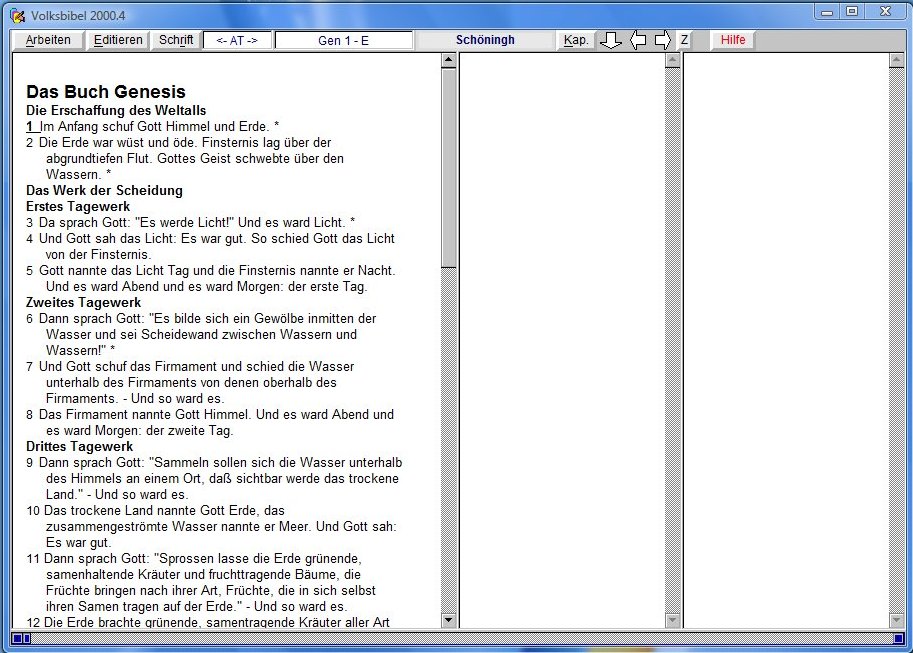The width and height of the screenshot is (913, 653).
Task: Select verse 10 'Das trockene Land nannte'
Action: click(x=211, y=527)
